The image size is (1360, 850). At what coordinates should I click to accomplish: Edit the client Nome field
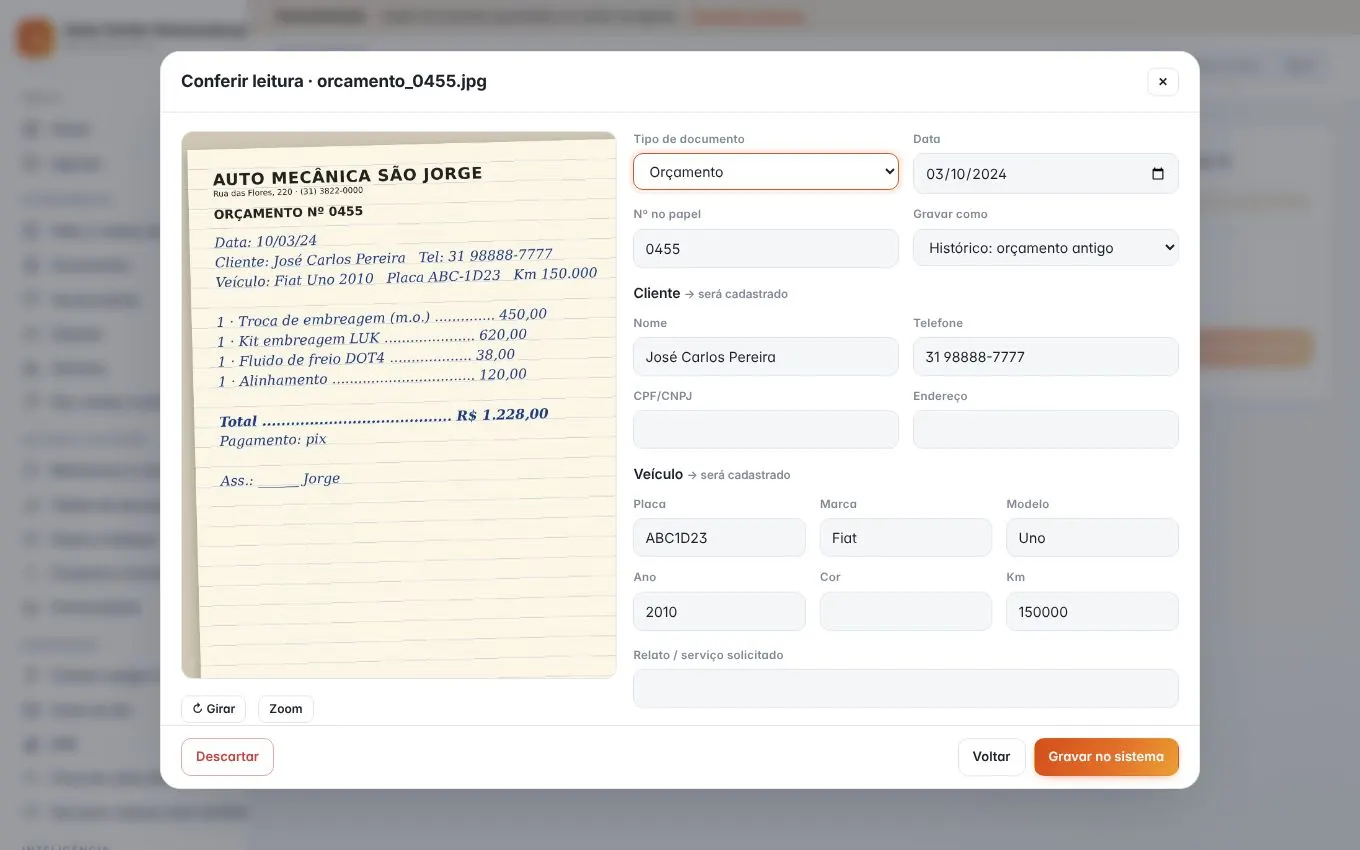(x=766, y=357)
